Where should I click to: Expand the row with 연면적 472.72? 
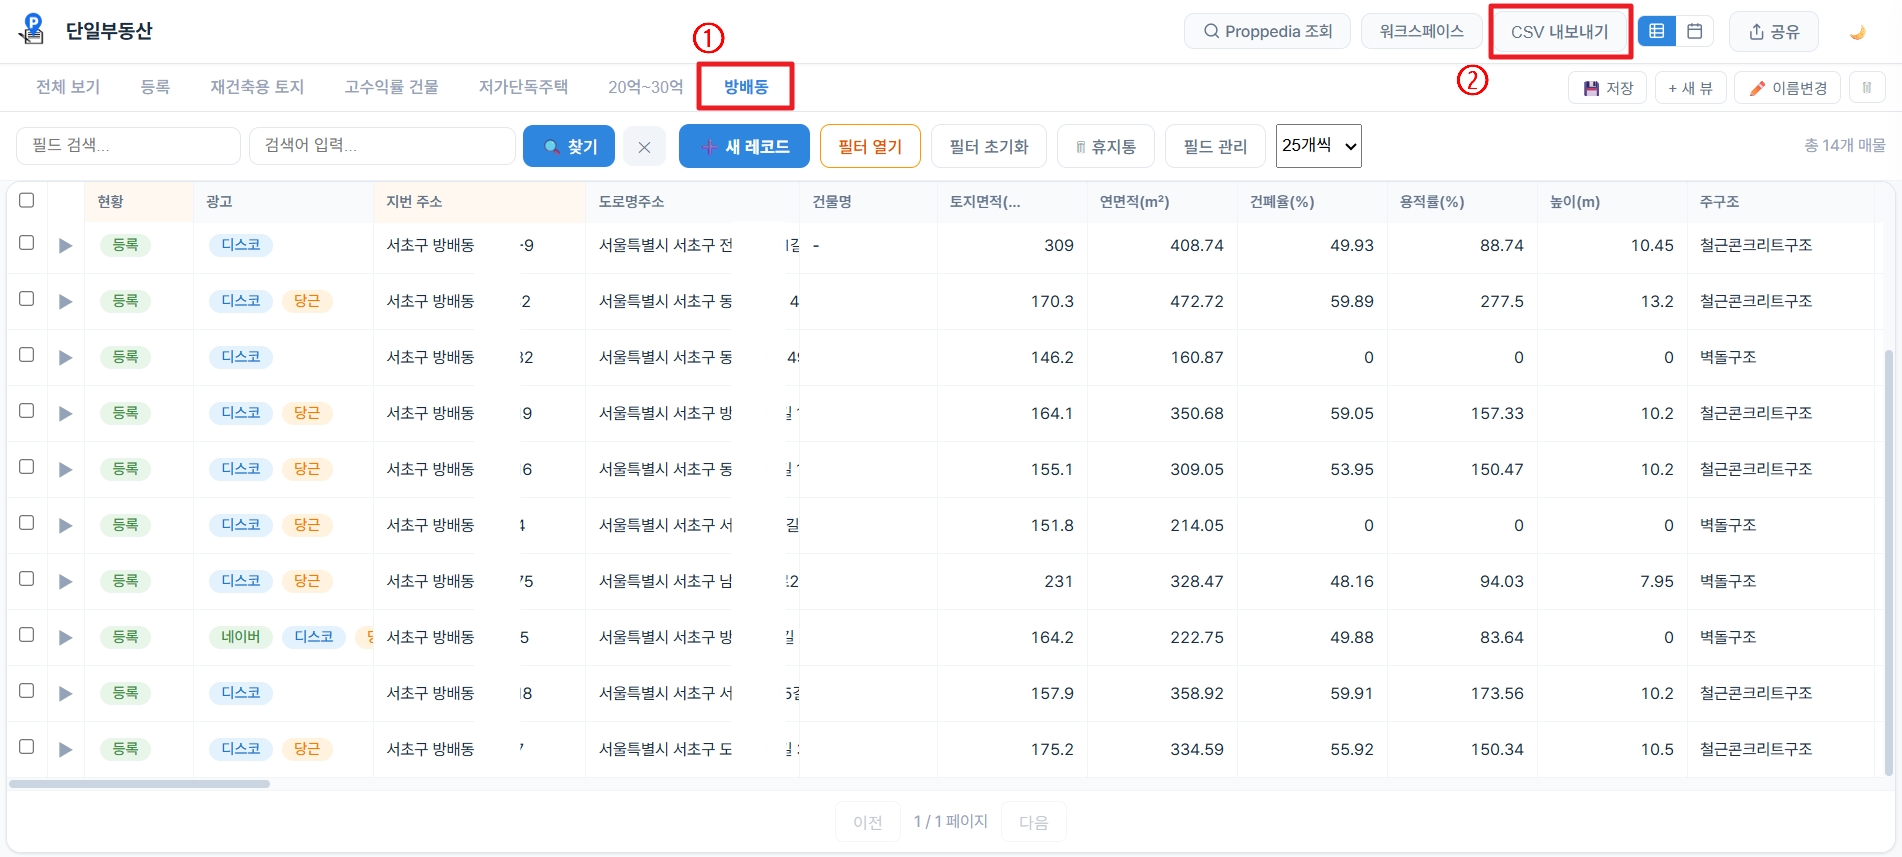[66, 302]
